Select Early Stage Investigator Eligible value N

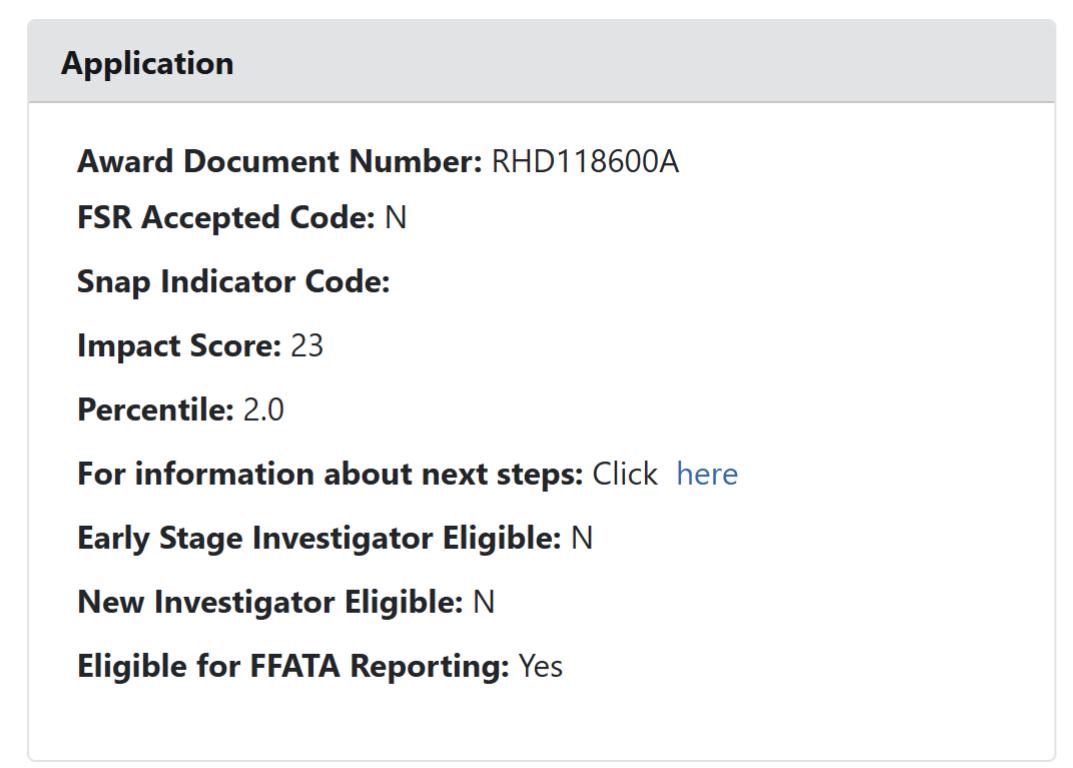[582, 538]
